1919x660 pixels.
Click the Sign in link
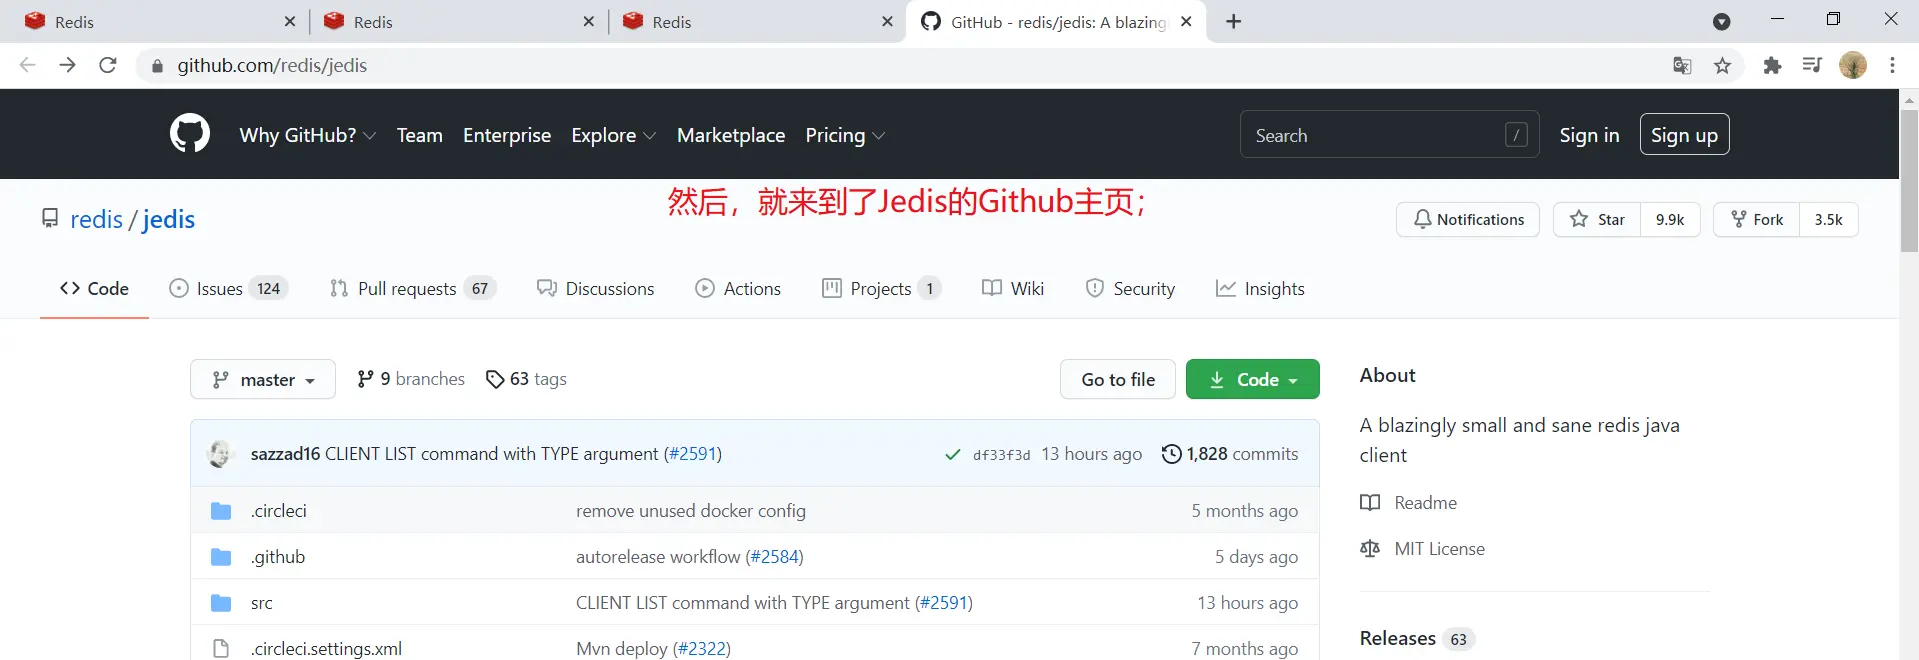coord(1589,135)
